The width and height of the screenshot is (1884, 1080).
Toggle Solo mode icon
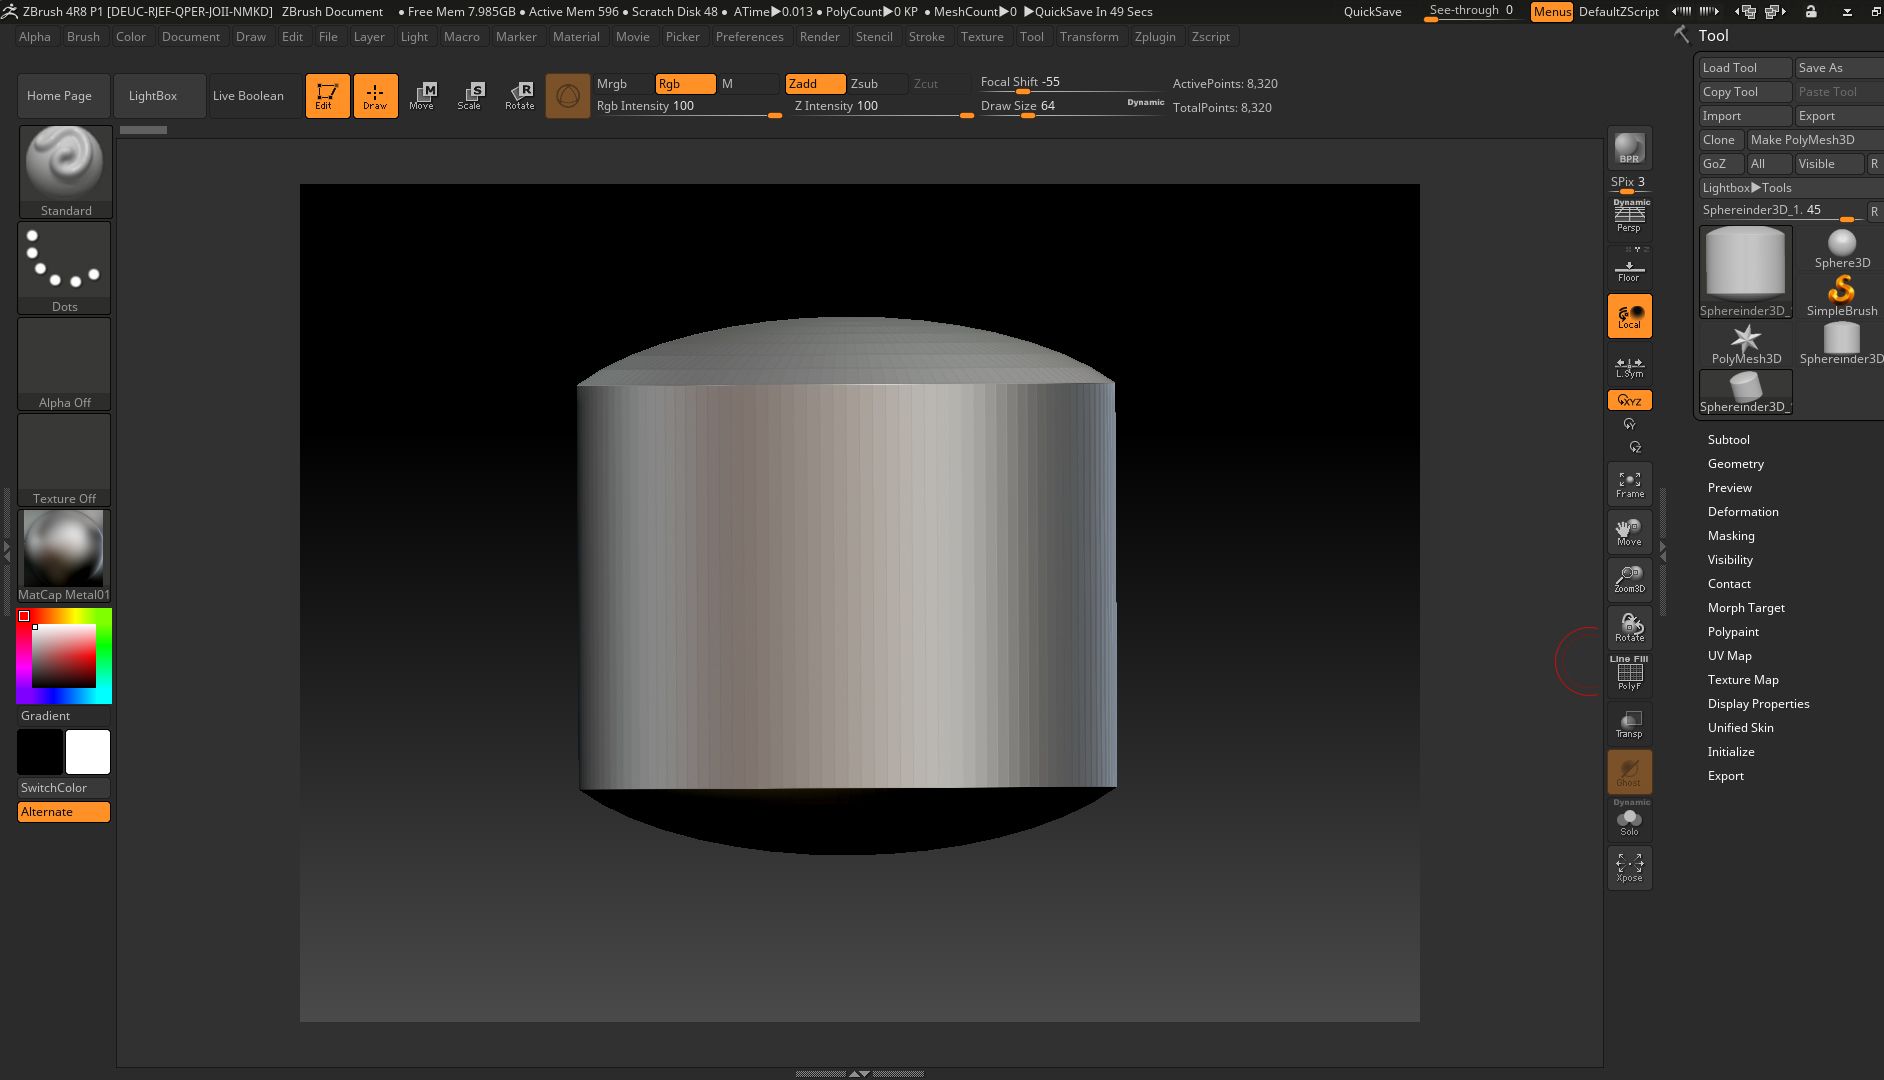click(x=1629, y=820)
